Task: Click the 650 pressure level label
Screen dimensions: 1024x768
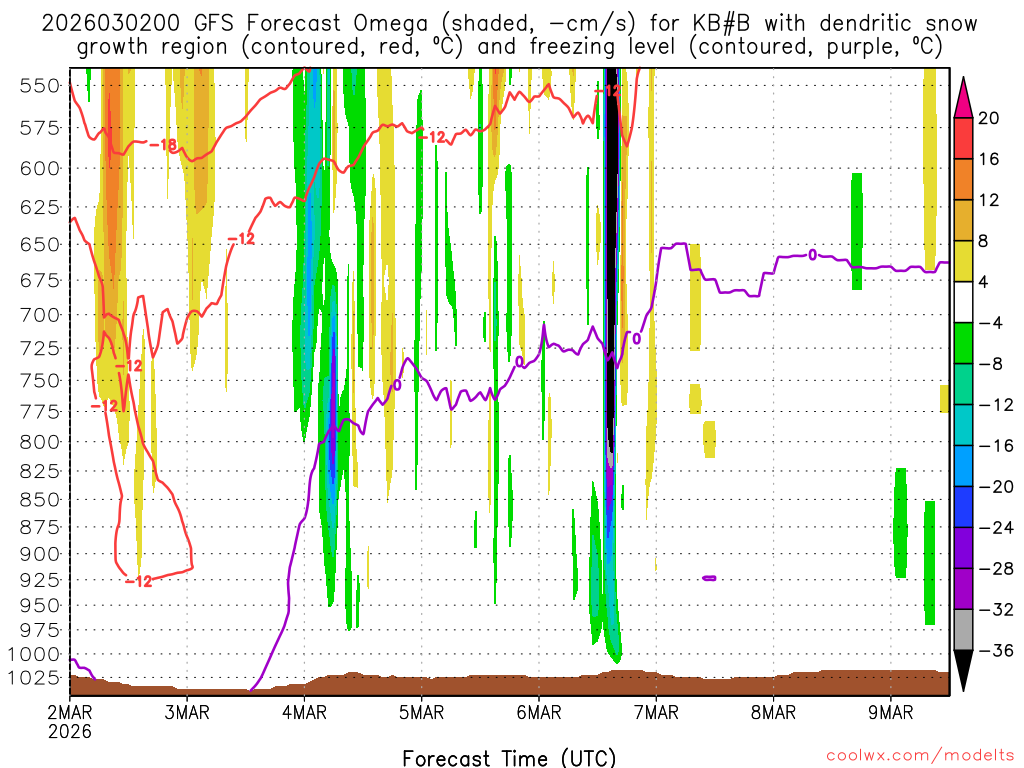Action: (x=39, y=244)
